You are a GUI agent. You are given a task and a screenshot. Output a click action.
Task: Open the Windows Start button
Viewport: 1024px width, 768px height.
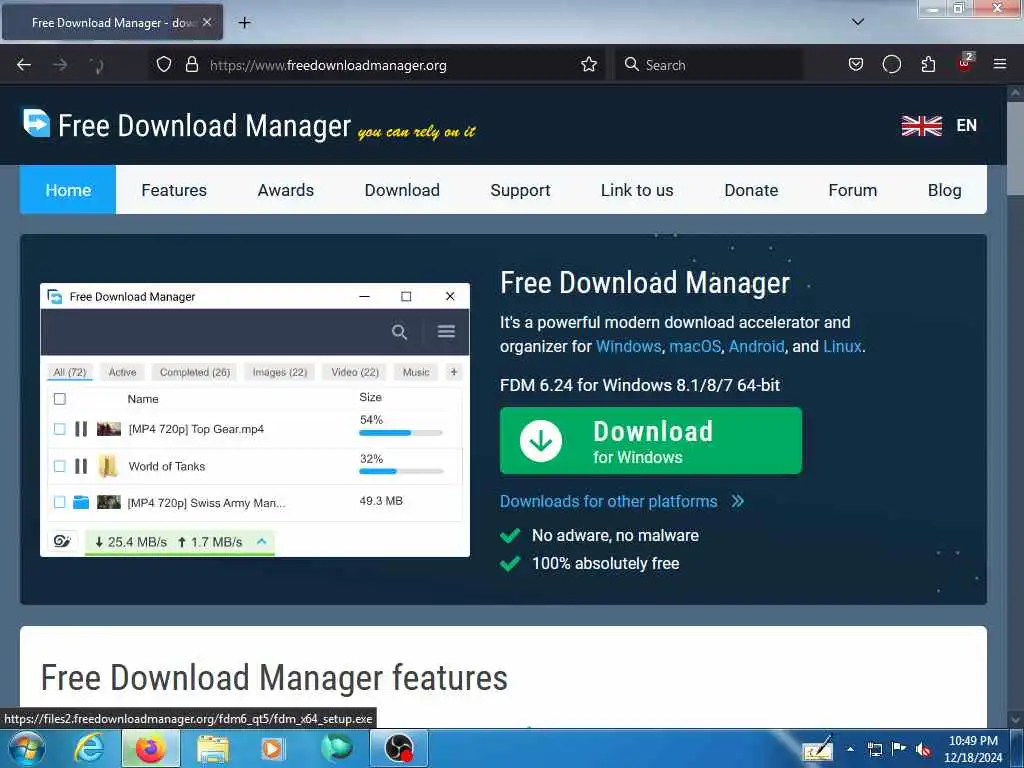(x=26, y=748)
